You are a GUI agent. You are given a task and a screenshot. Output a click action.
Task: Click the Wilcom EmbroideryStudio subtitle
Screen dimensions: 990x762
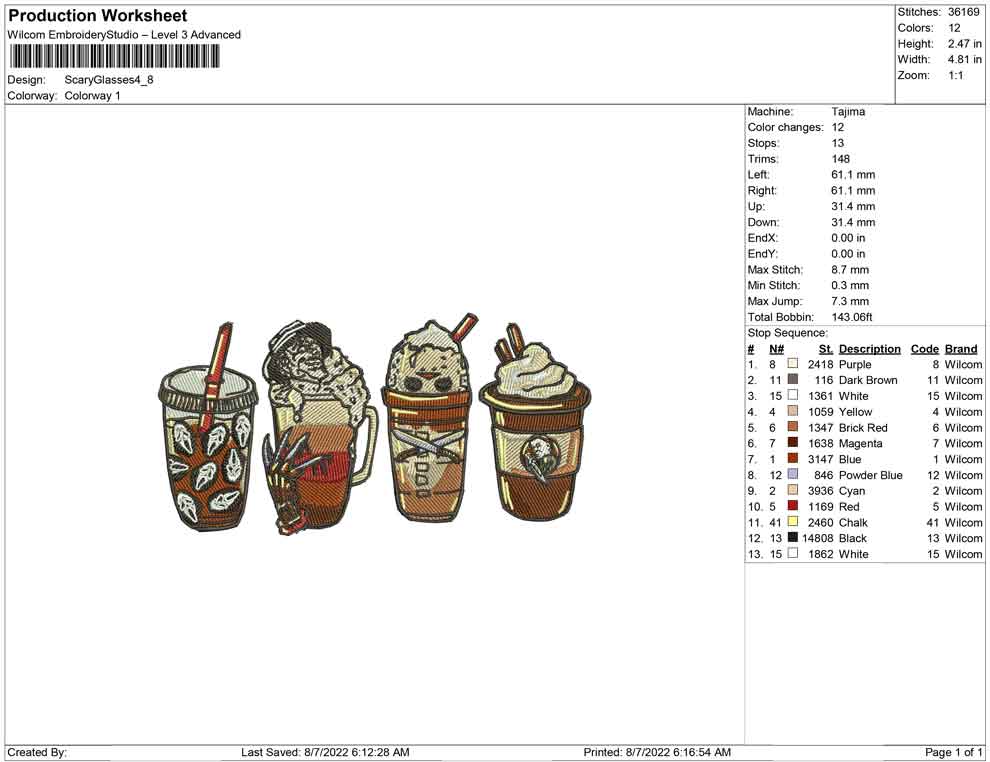(x=124, y=35)
